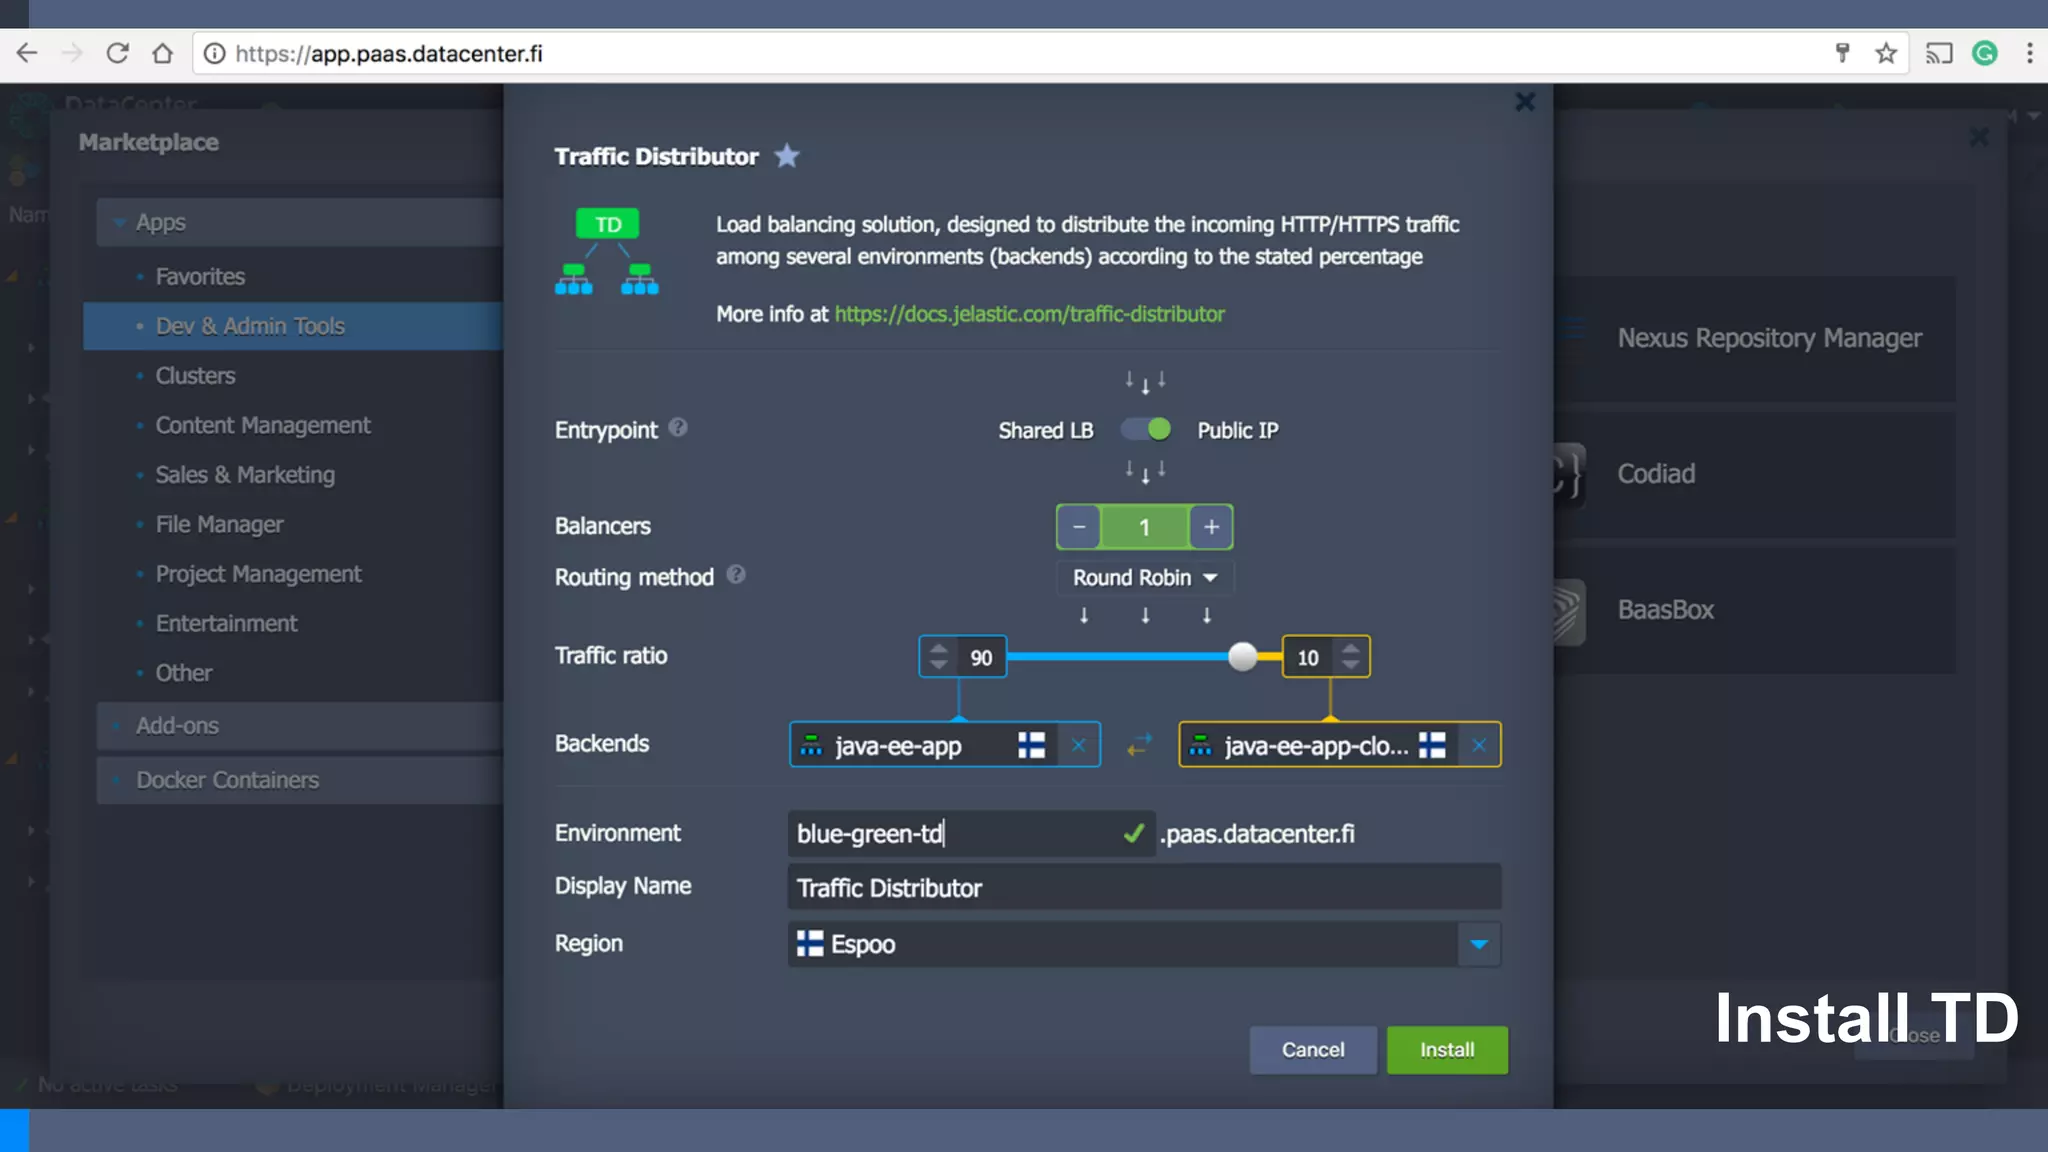Screen dimensions: 2048x1152
Task: Click the browser address bar URL
Action: 389,53
